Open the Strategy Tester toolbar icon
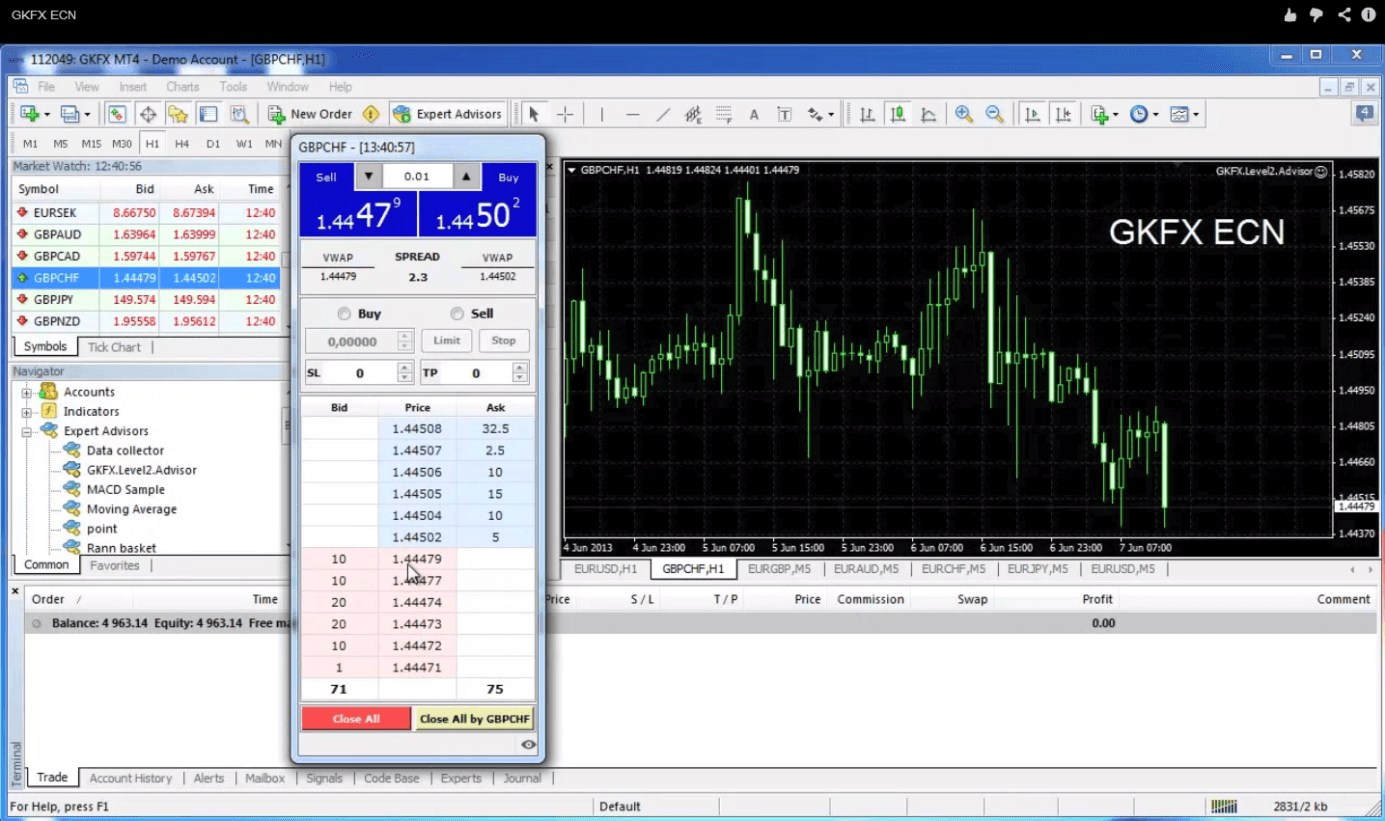This screenshot has width=1385, height=821. [239, 114]
